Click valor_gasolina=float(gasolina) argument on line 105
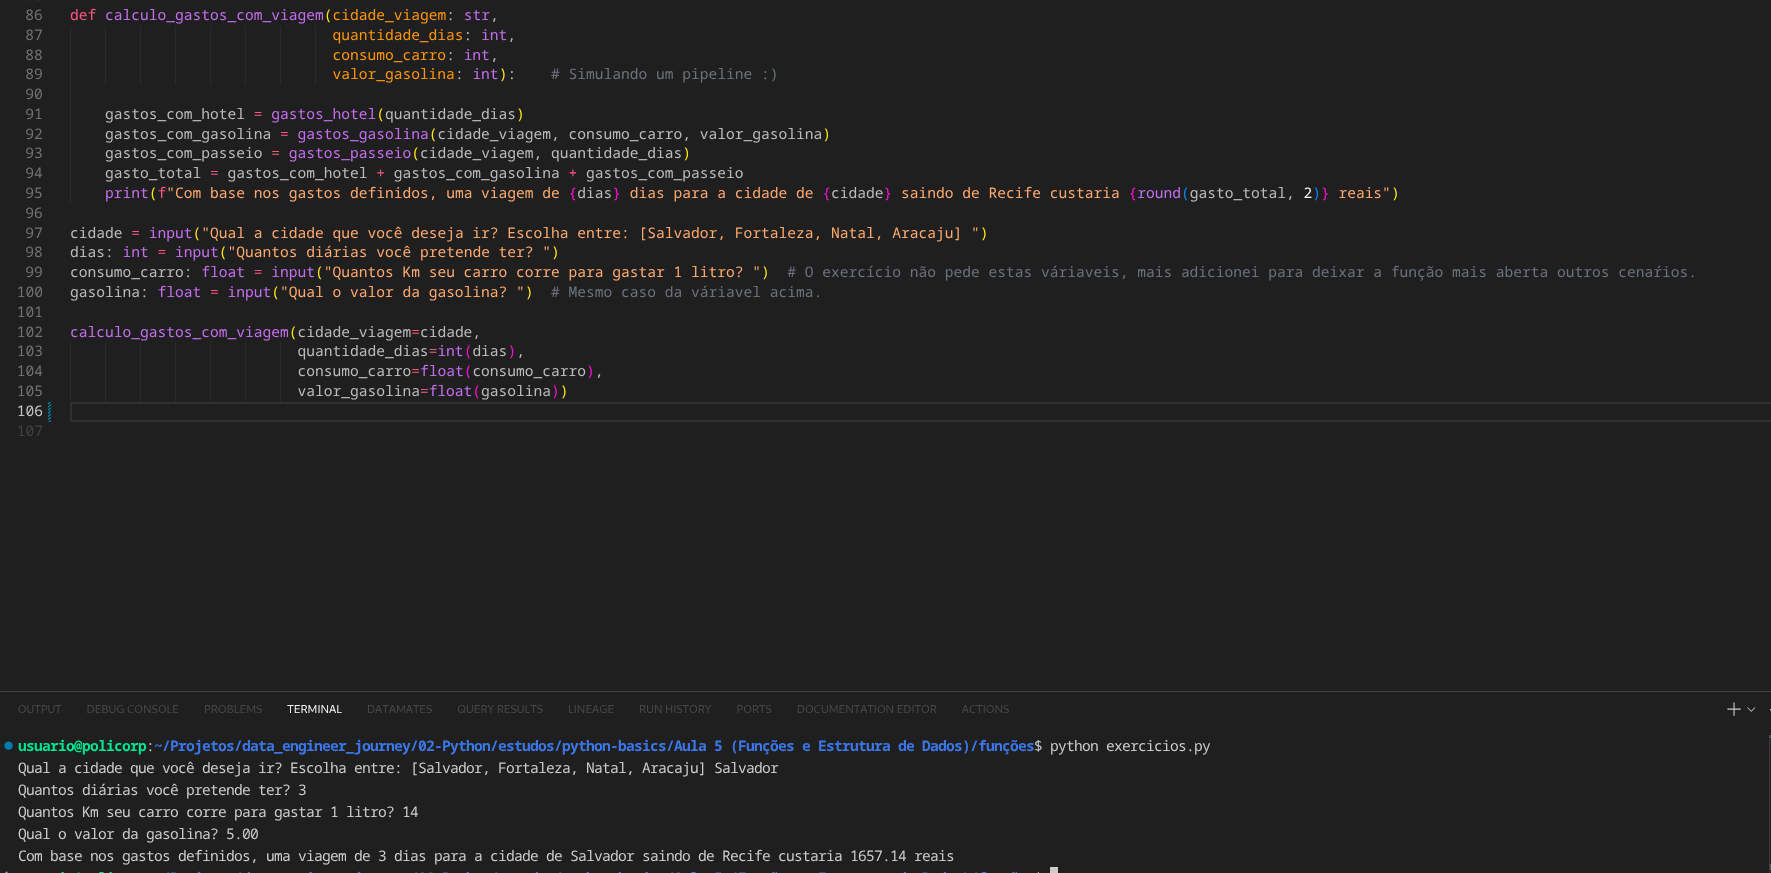The height and width of the screenshot is (873, 1771). 428,391
